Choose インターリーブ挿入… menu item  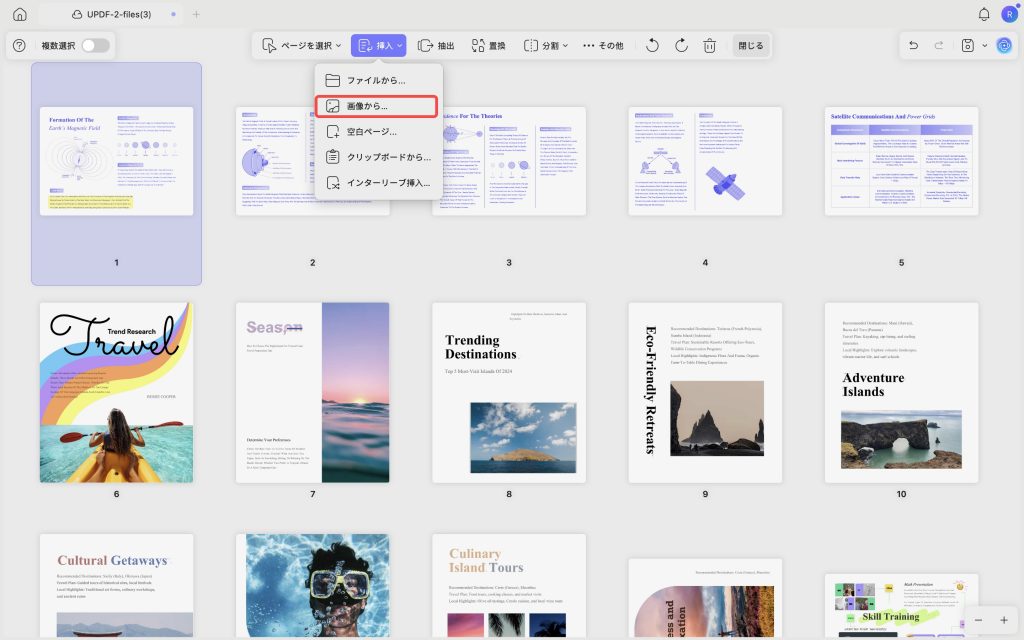coord(379,183)
